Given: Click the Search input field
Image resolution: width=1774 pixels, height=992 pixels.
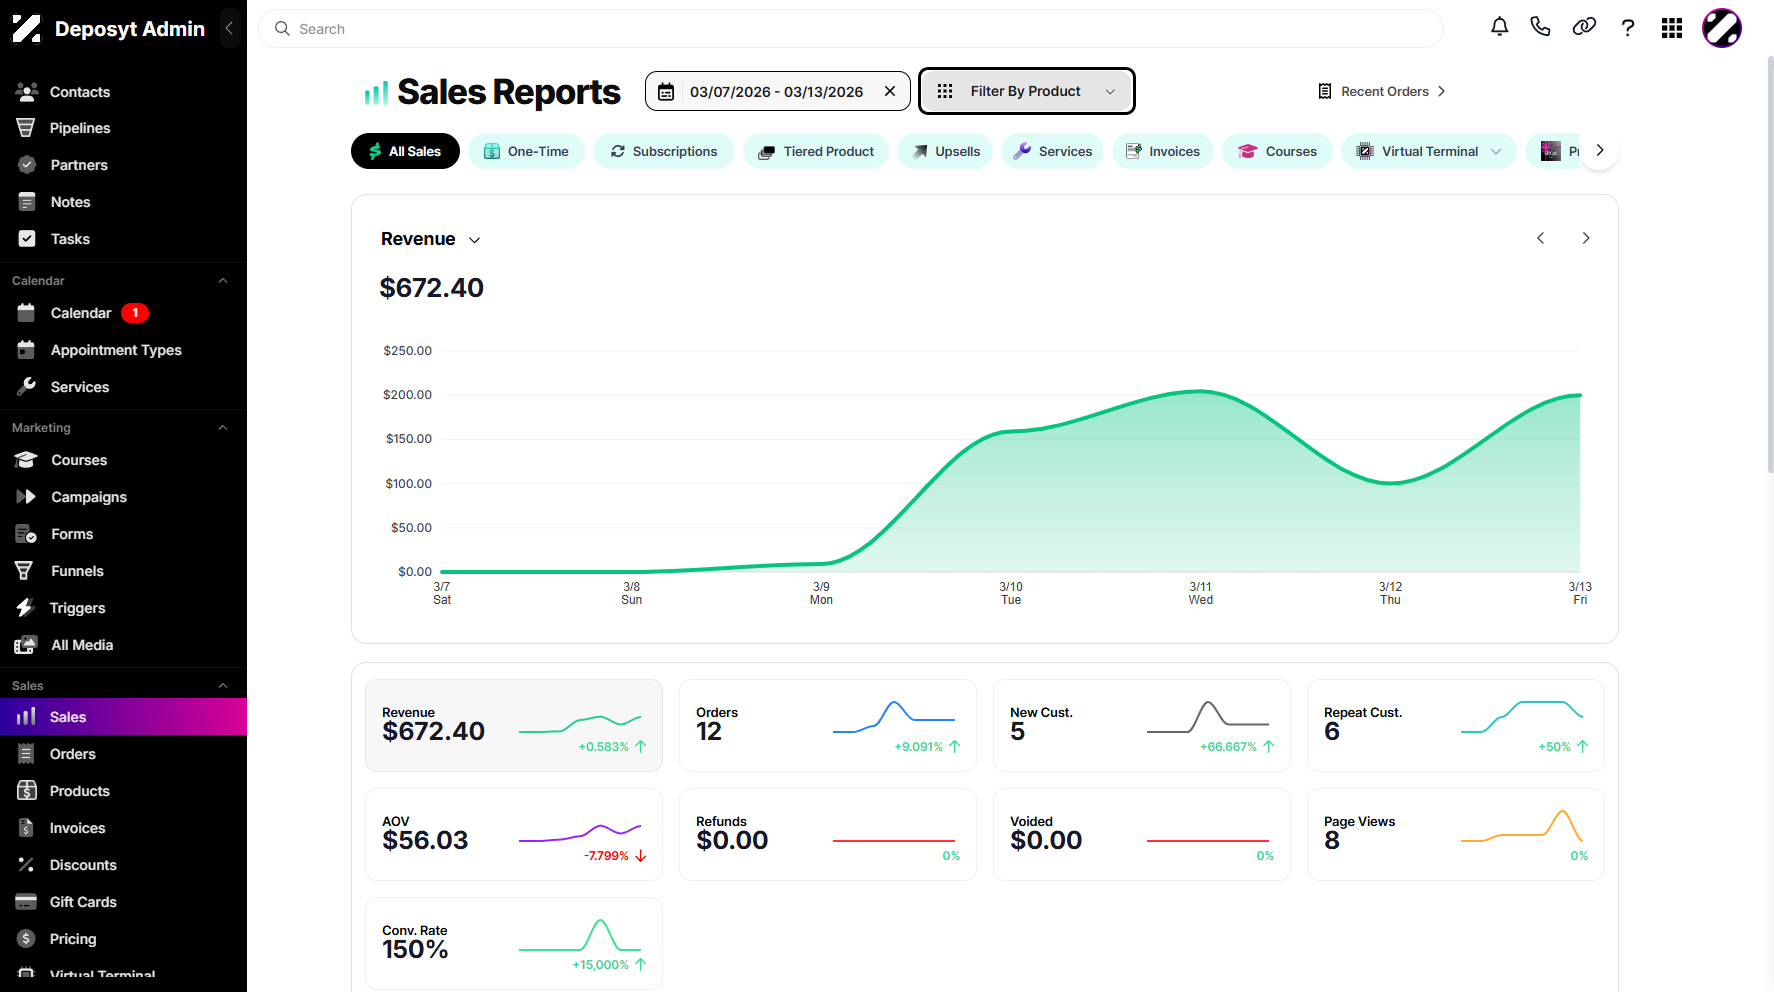Looking at the screenshot, I should coord(851,29).
